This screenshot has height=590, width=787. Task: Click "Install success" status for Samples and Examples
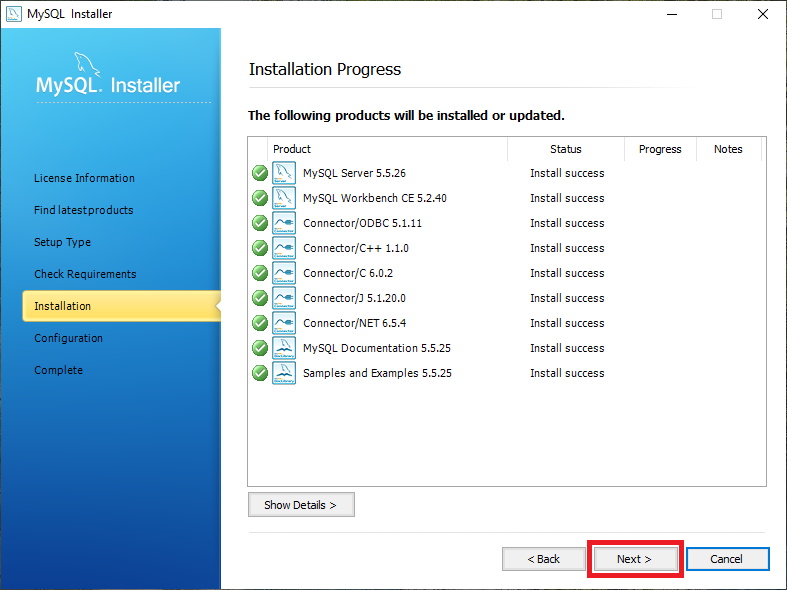pyautogui.click(x=567, y=373)
